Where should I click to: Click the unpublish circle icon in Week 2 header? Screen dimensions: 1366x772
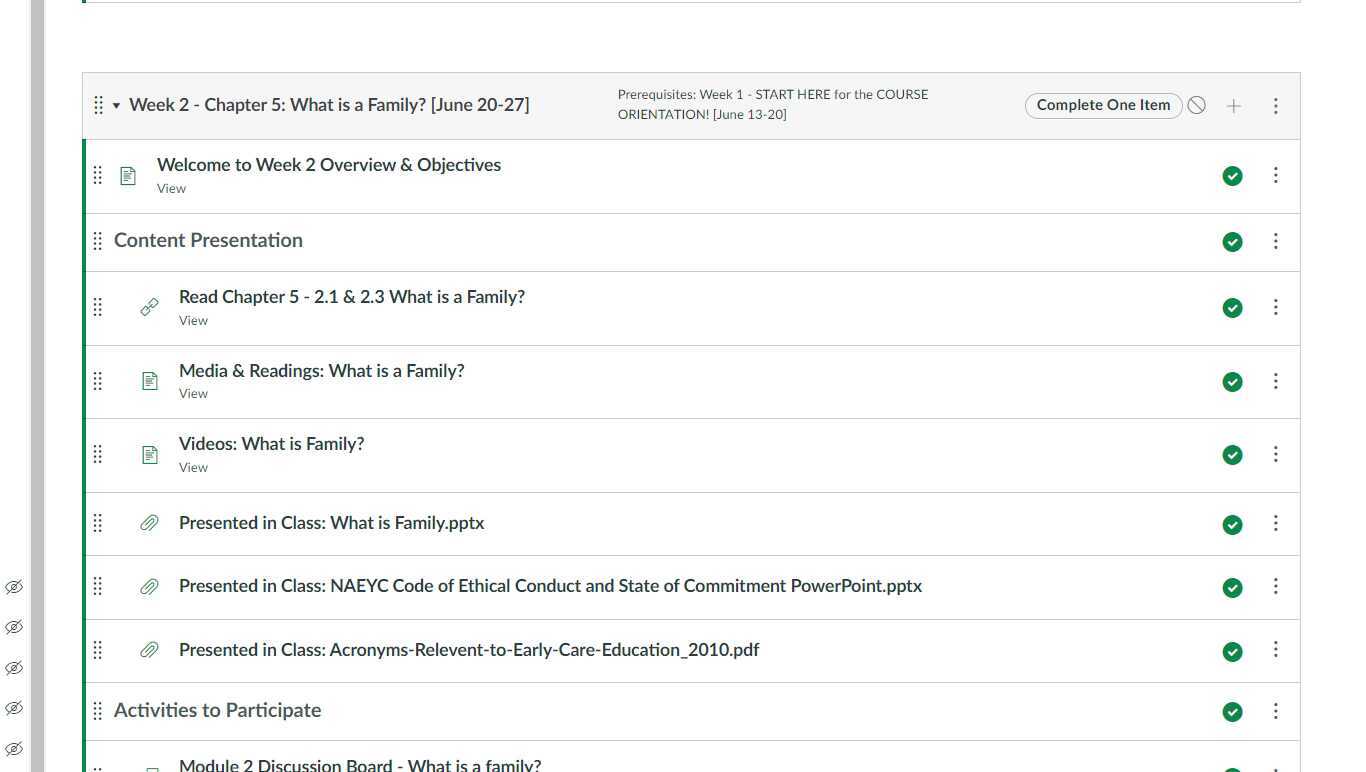[1197, 105]
